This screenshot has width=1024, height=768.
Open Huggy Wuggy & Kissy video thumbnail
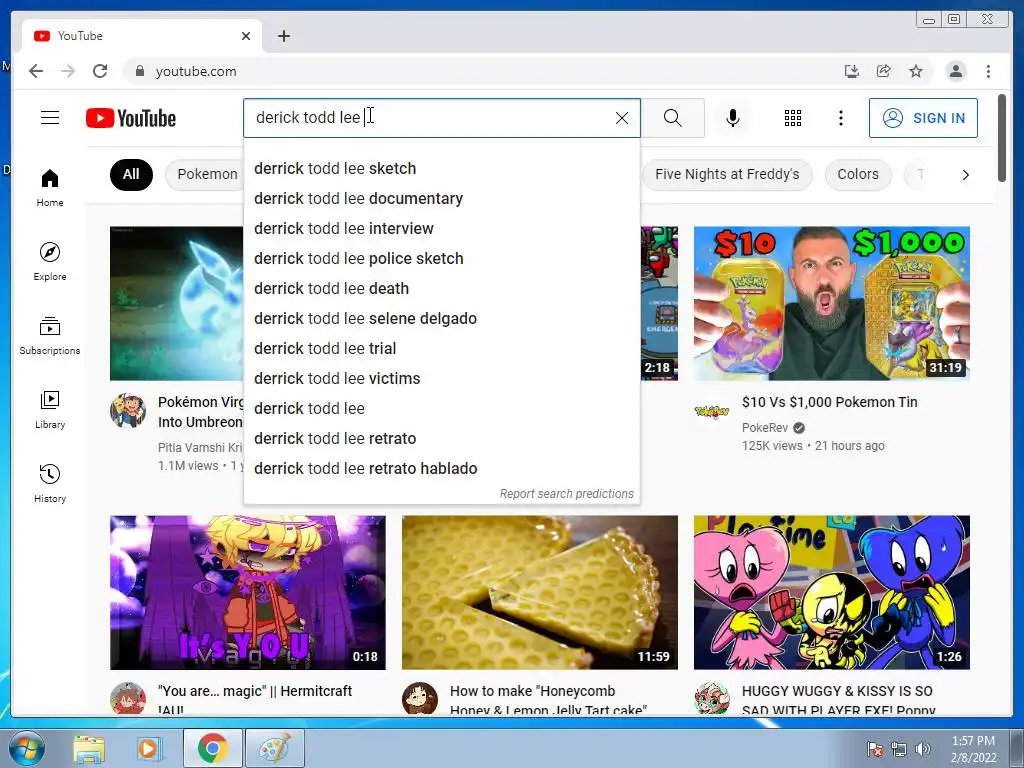tap(831, 592)
